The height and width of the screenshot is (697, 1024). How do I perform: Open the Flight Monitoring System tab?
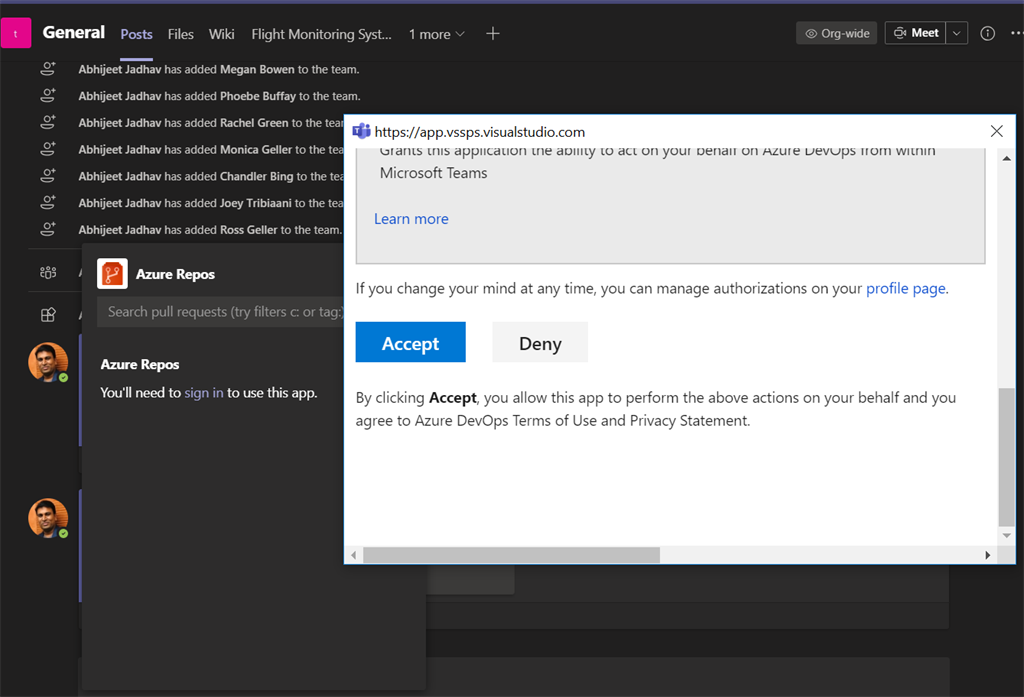321,34
